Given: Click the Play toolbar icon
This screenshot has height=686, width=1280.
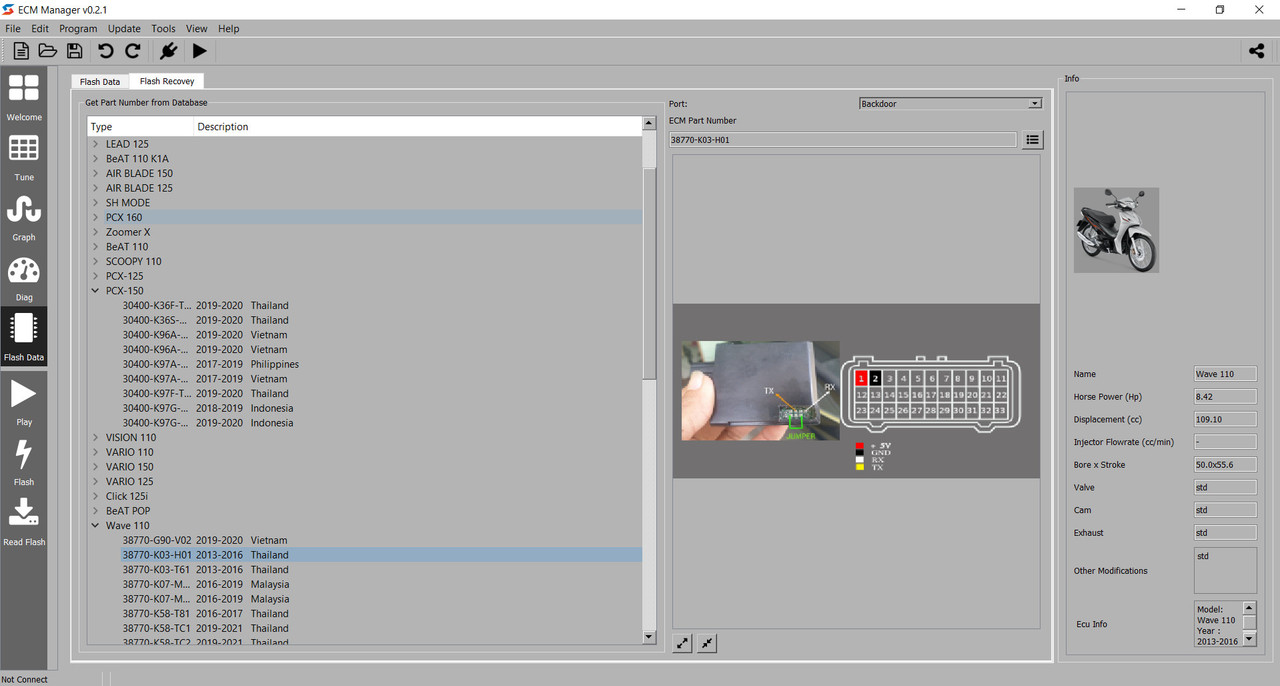Looking at the screenshot, I should click(x=200, y=51).
